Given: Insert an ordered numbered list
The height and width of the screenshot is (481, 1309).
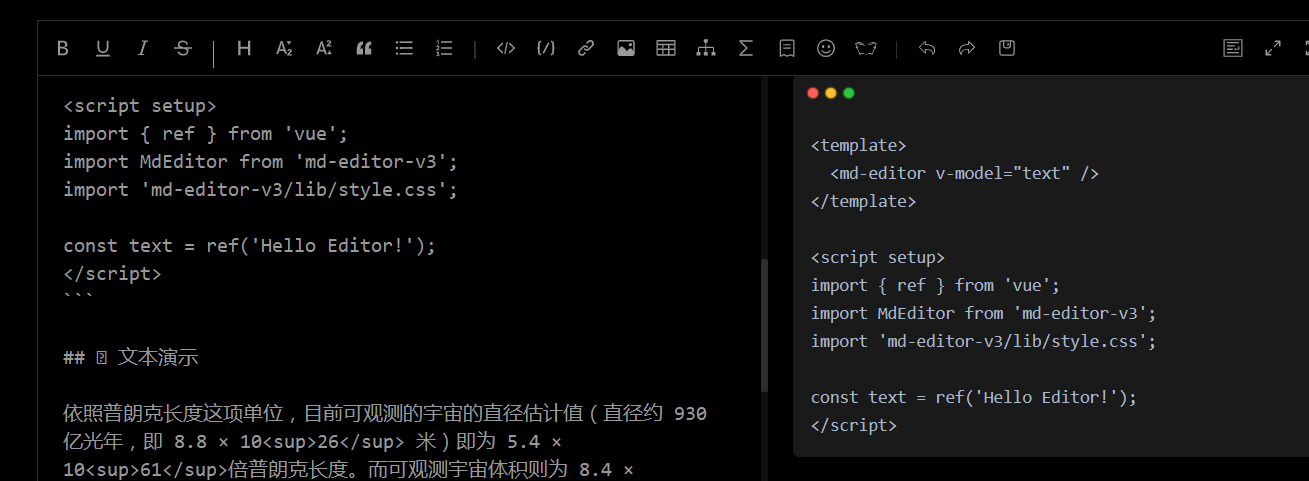Looking at the screenshot, I should click(445, 48).
